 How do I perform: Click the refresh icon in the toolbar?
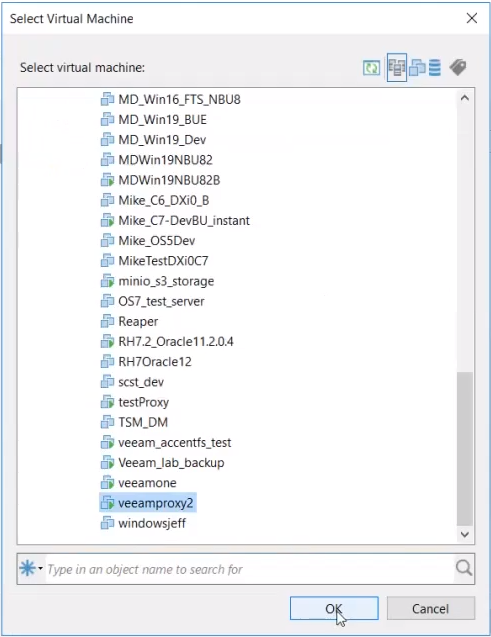pyautogui.click(x=371, y=67)
